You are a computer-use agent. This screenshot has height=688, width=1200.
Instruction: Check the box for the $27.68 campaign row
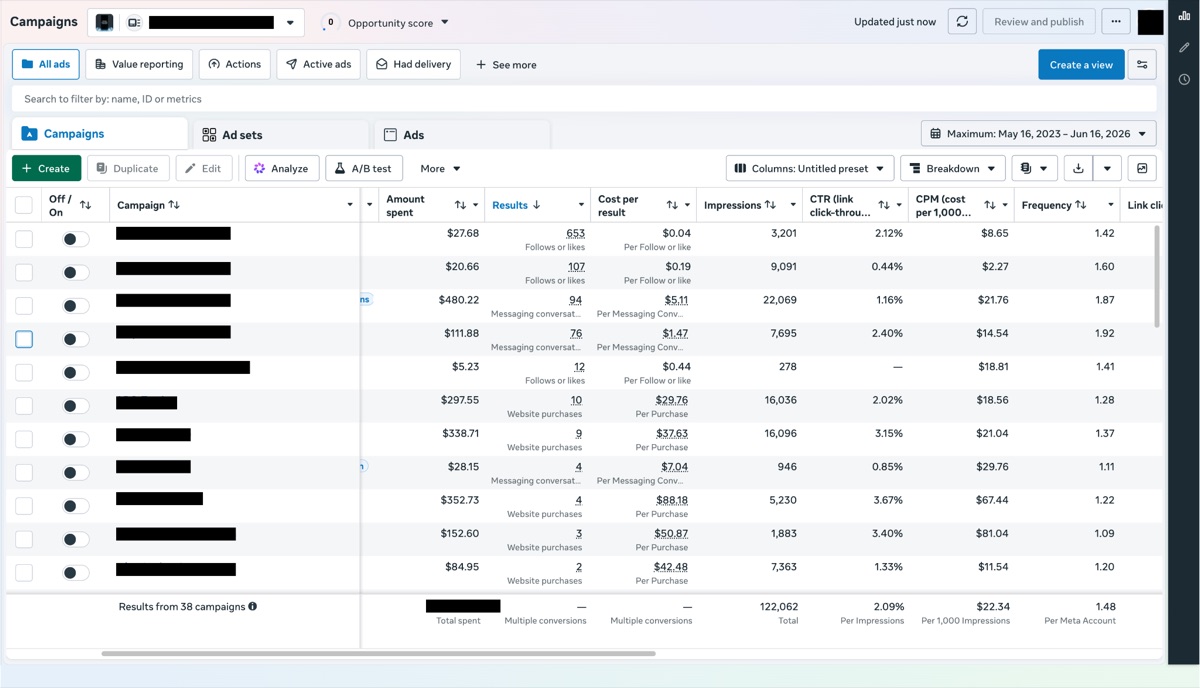24,239
